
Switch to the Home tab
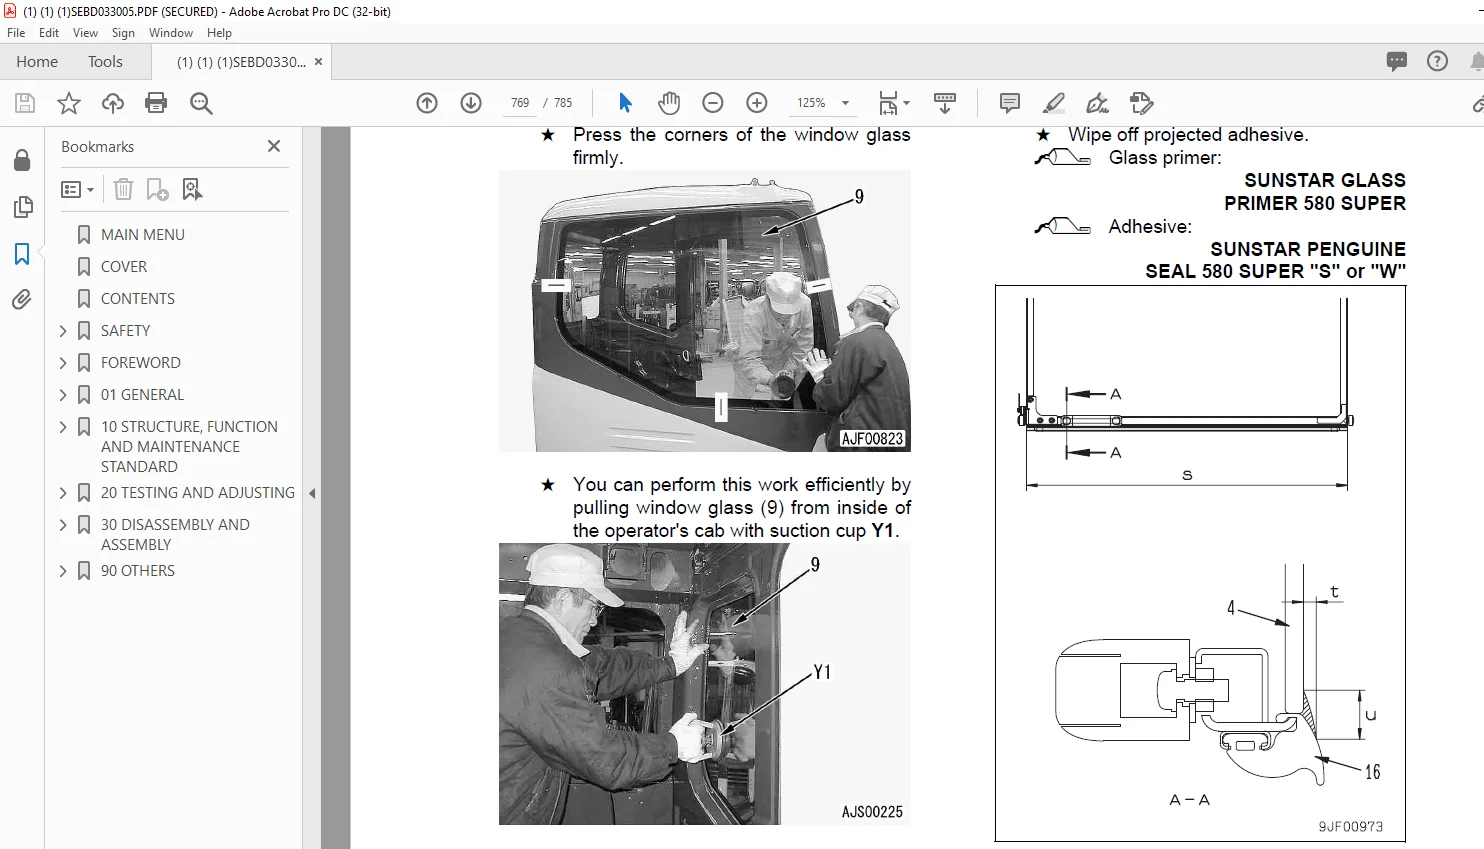tap(37, 62)
